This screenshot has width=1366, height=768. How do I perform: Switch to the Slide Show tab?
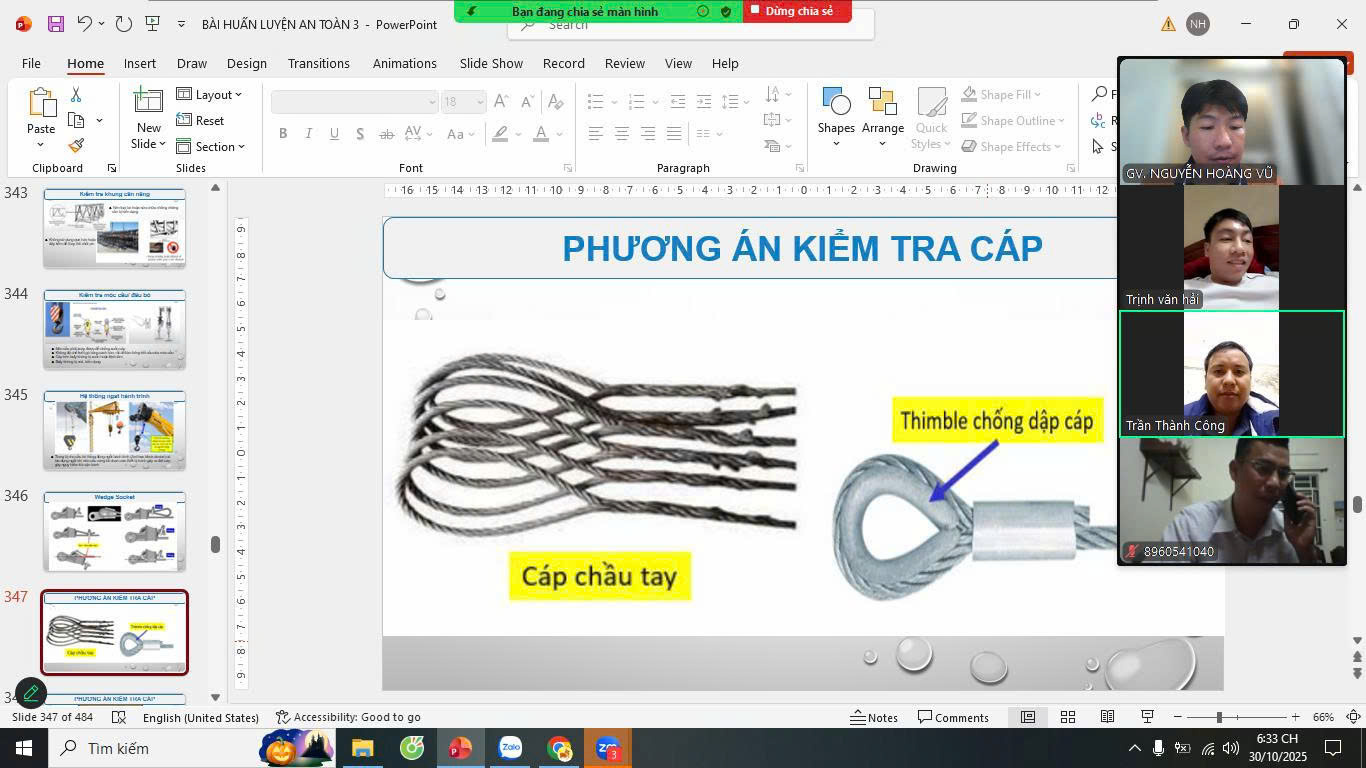tap(491, 63)
